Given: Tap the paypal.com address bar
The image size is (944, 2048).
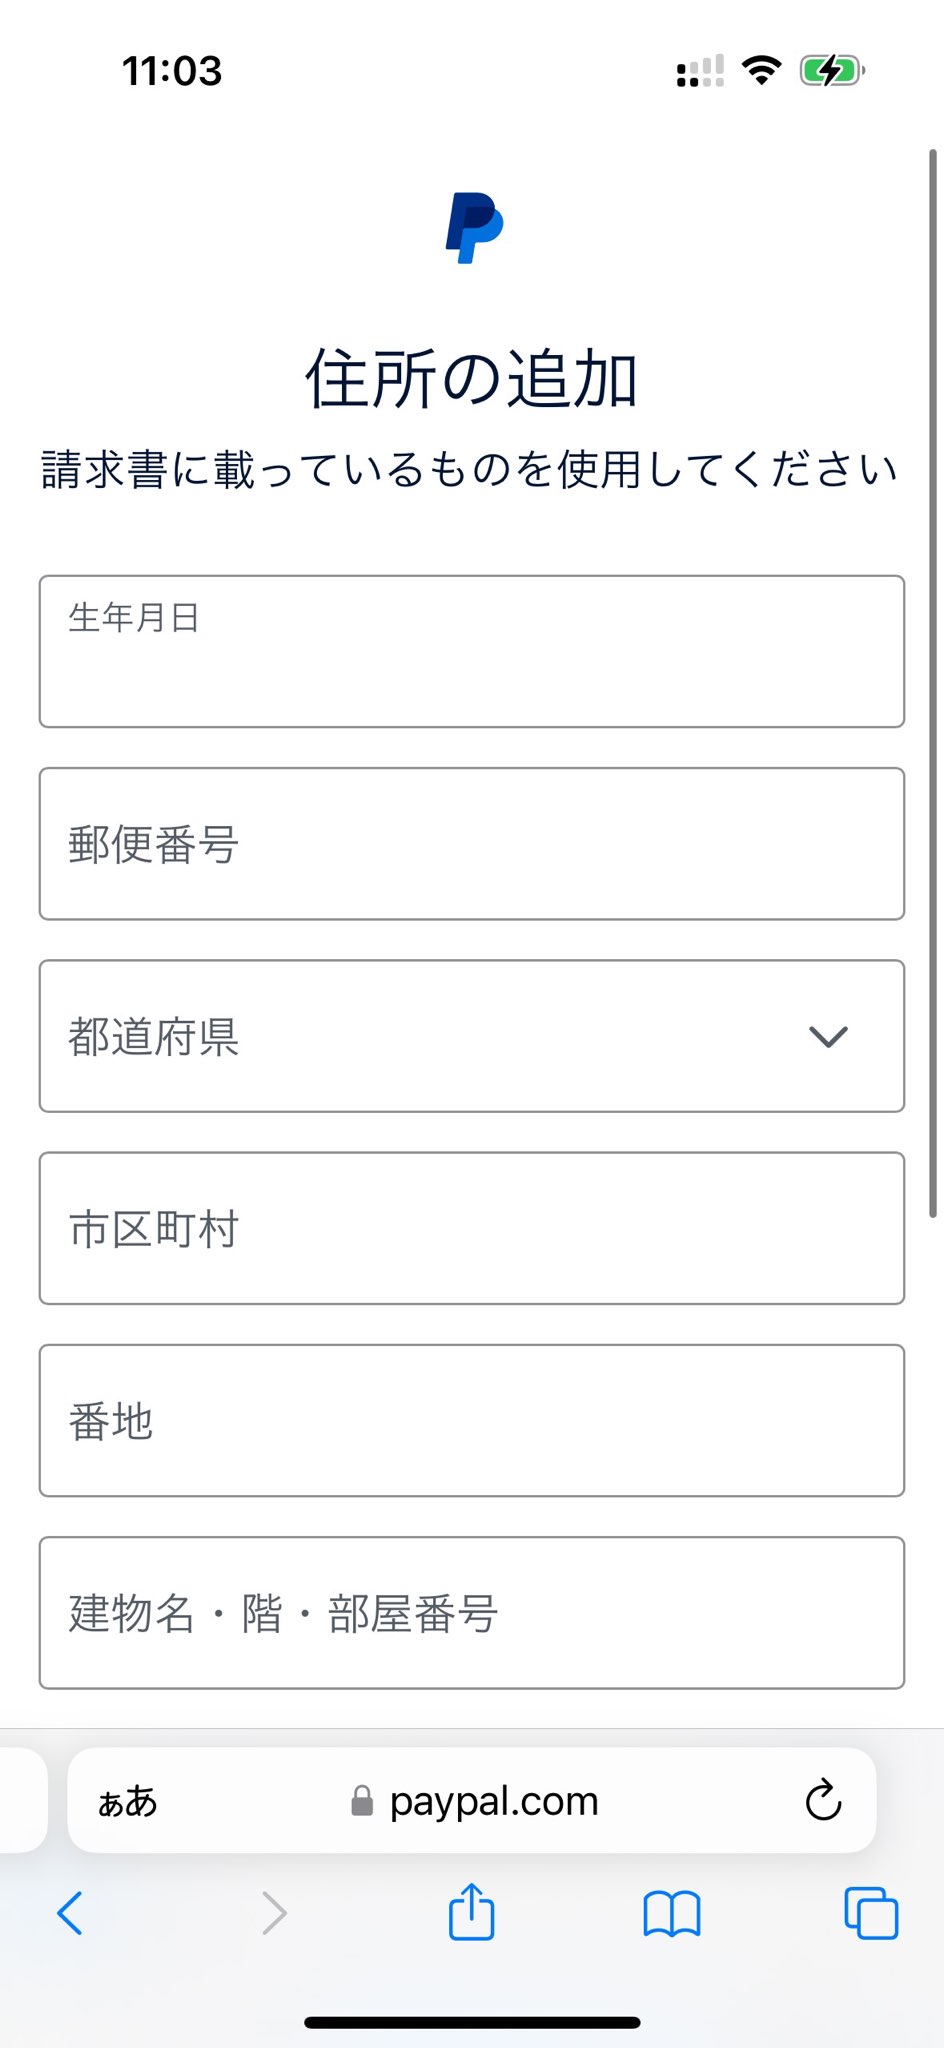Looking at the screenshot, I should [494, 1802].
